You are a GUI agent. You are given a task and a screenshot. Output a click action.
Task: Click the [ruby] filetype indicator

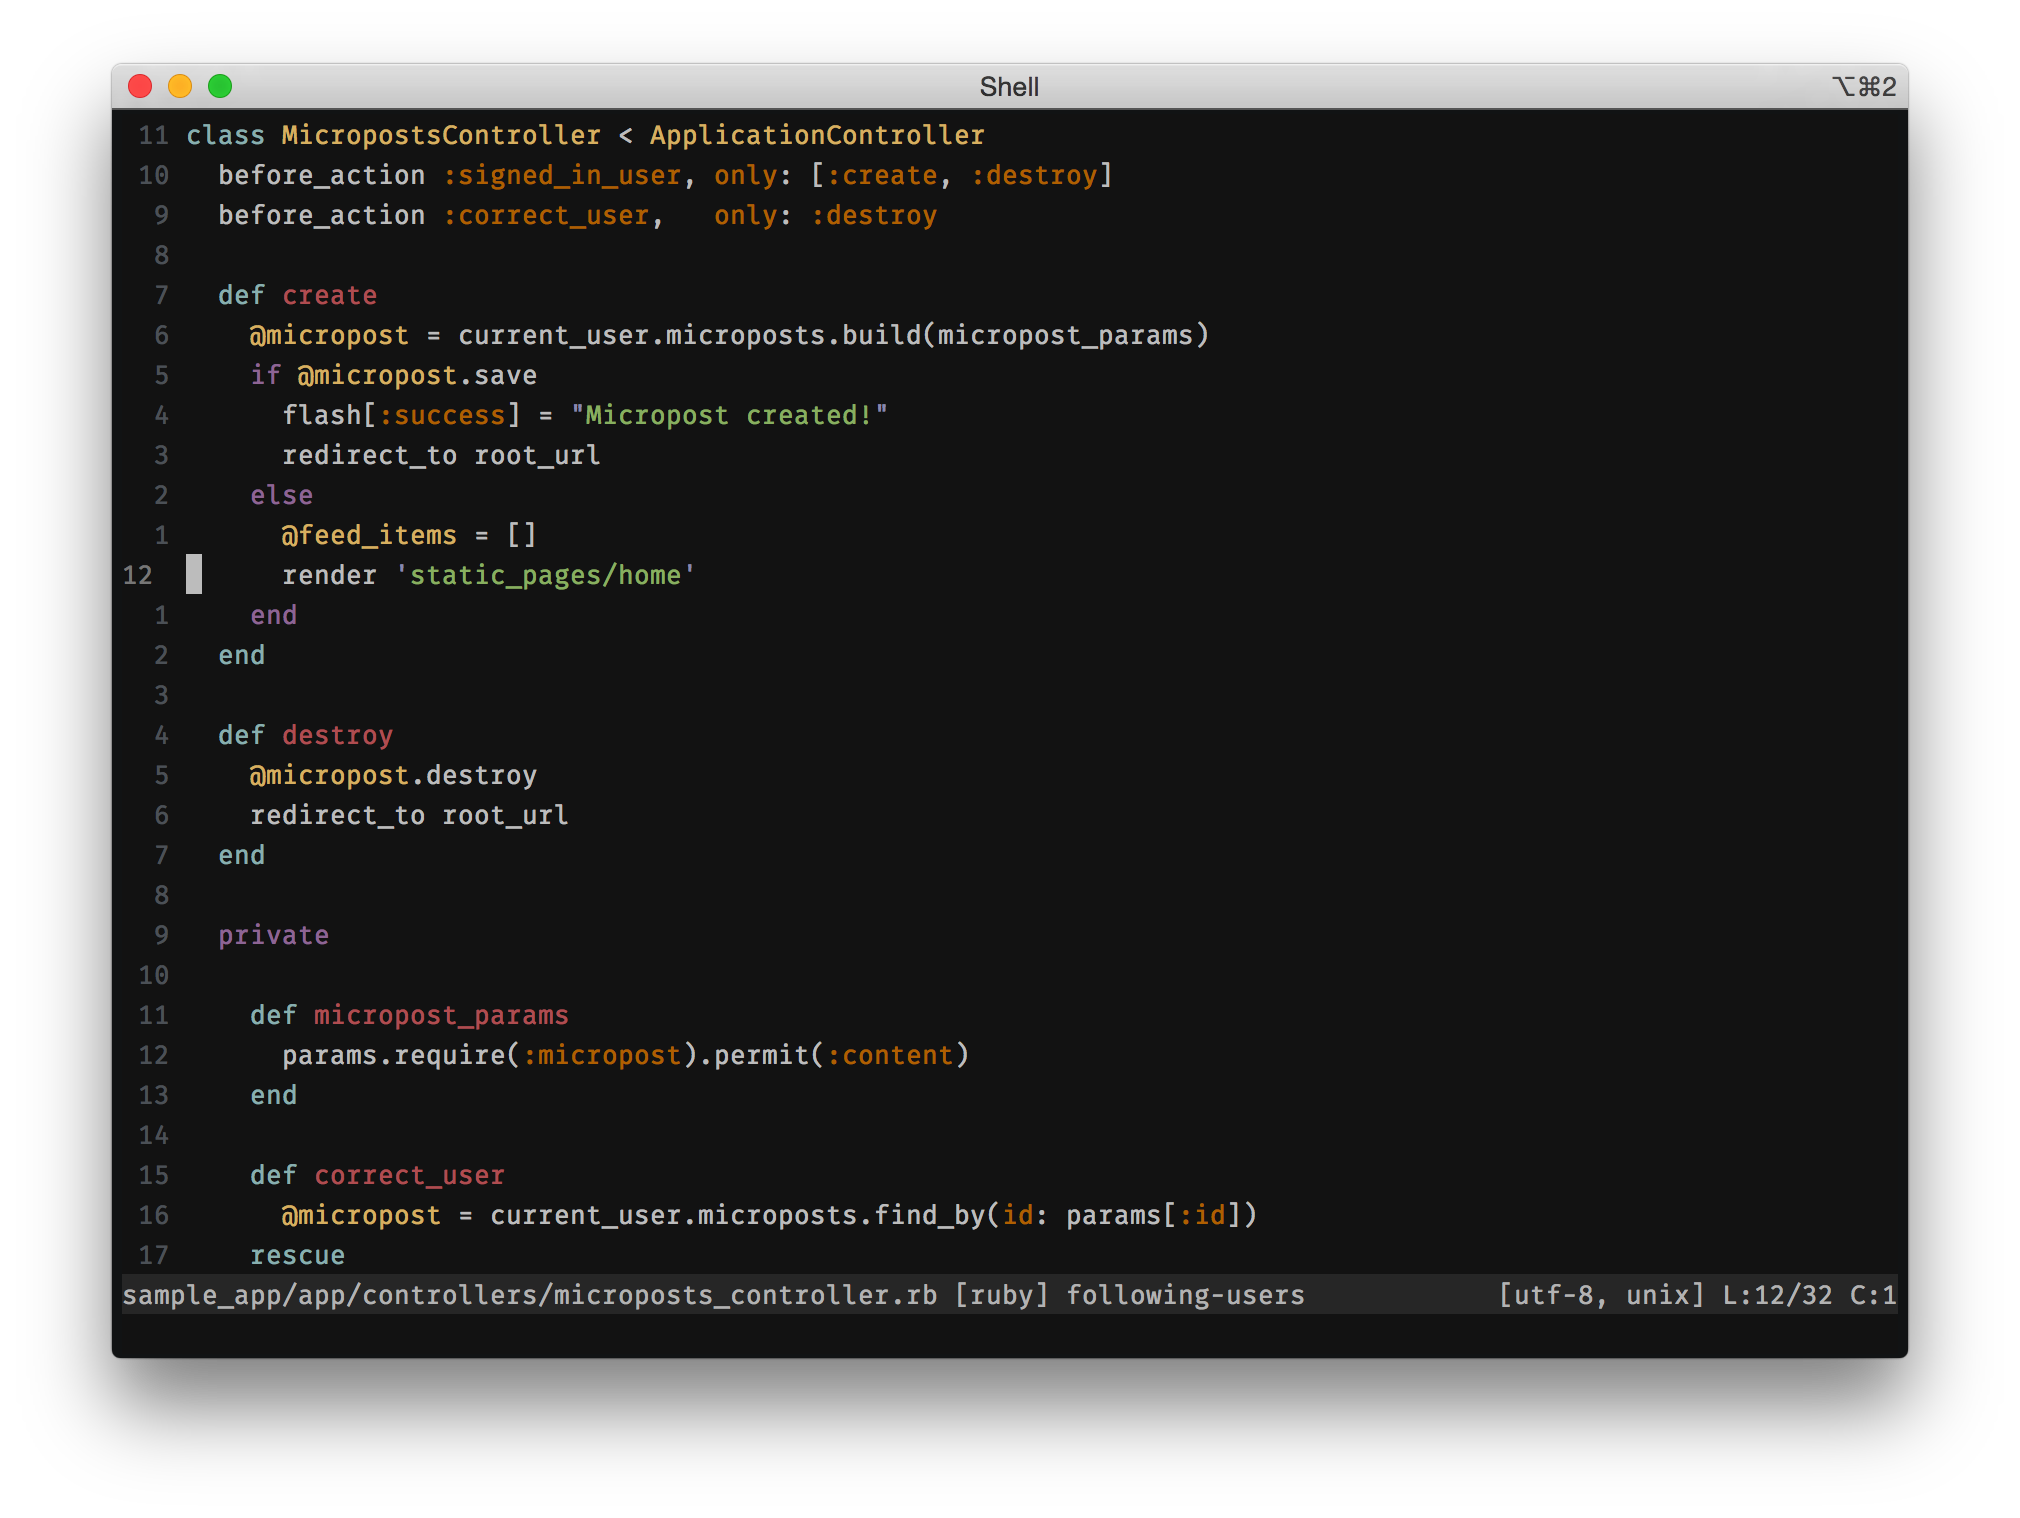pos(1001,1295)
